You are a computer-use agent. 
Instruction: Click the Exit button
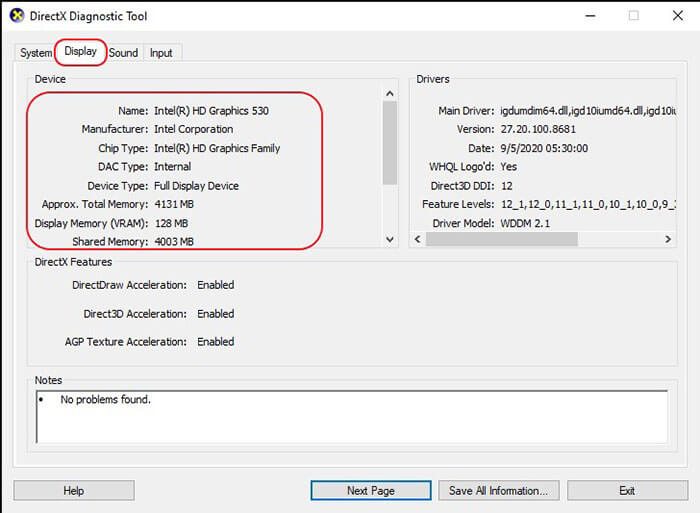point(627,491)
